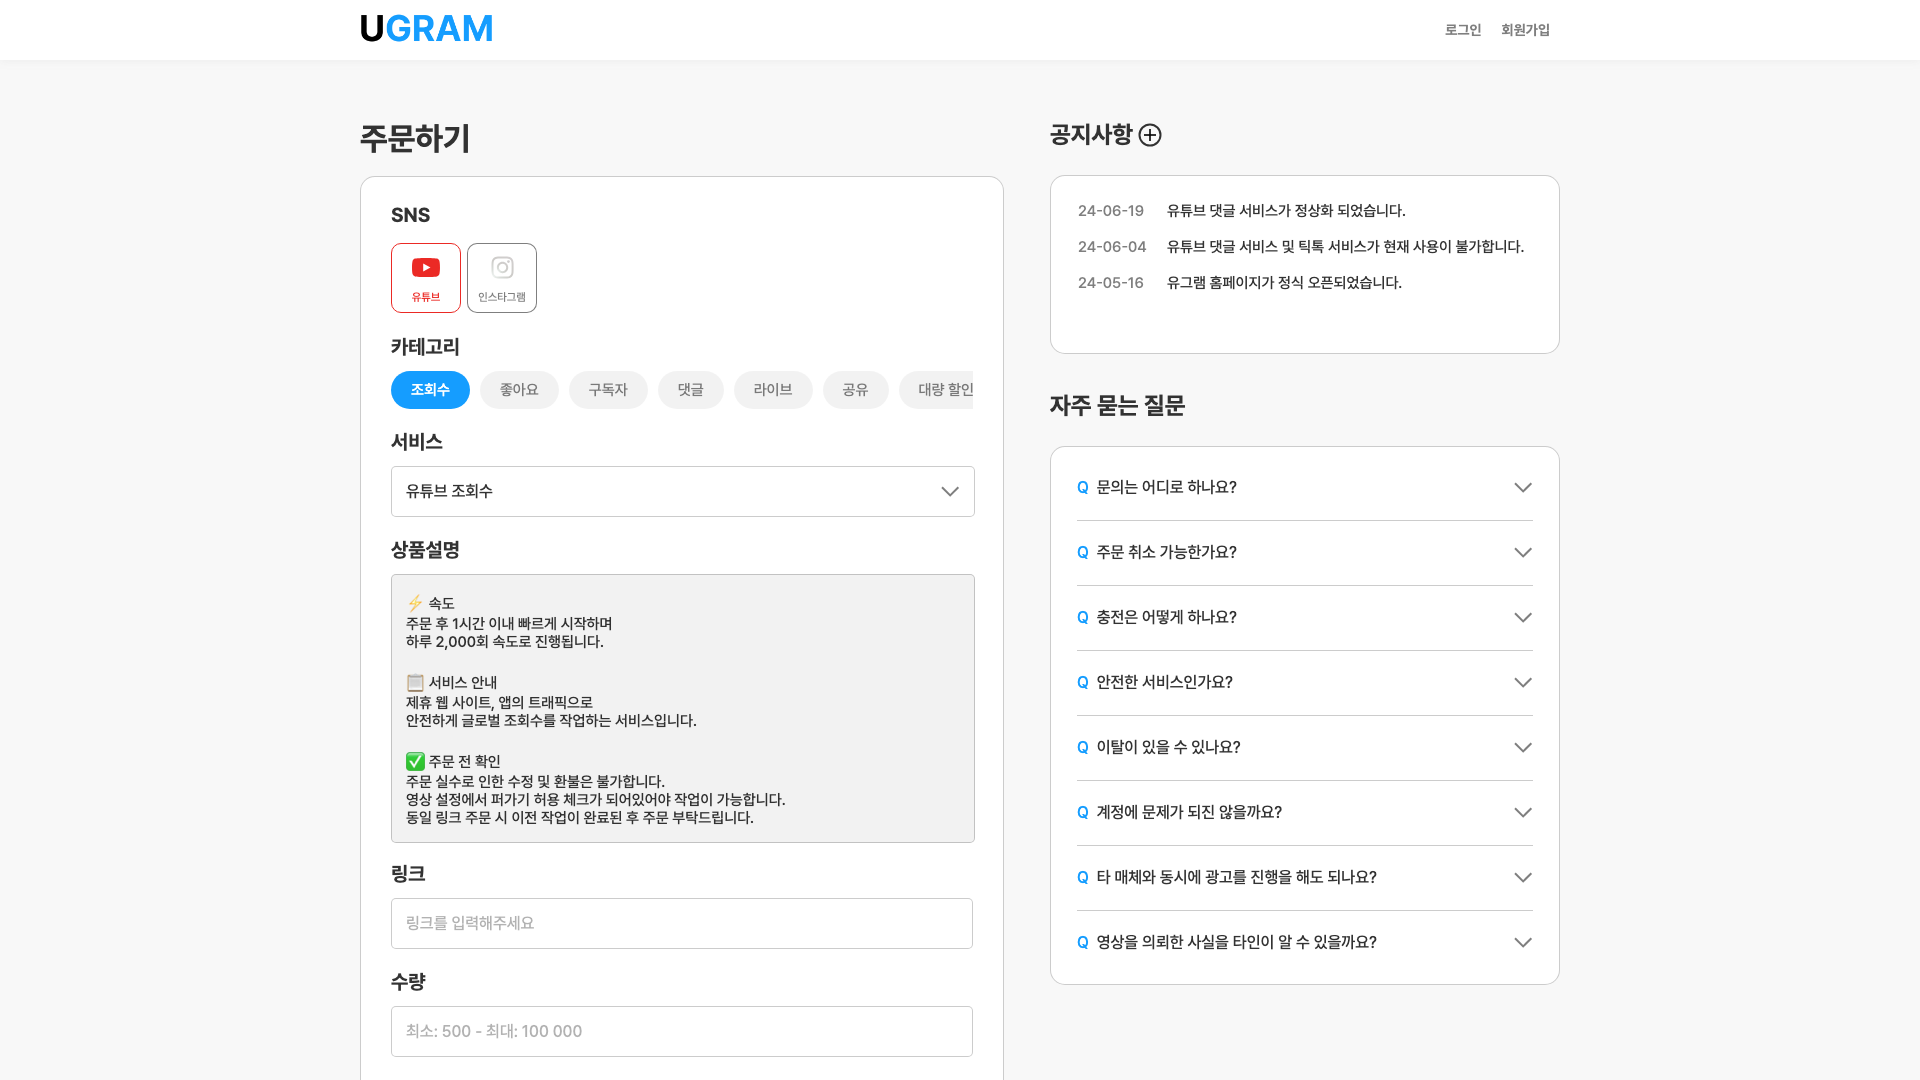The height and width of the screenshot is (1080, 1920).
Task: Open the 24-06-19 notice about 유튜브 댓글
Action: [1286, 211]
